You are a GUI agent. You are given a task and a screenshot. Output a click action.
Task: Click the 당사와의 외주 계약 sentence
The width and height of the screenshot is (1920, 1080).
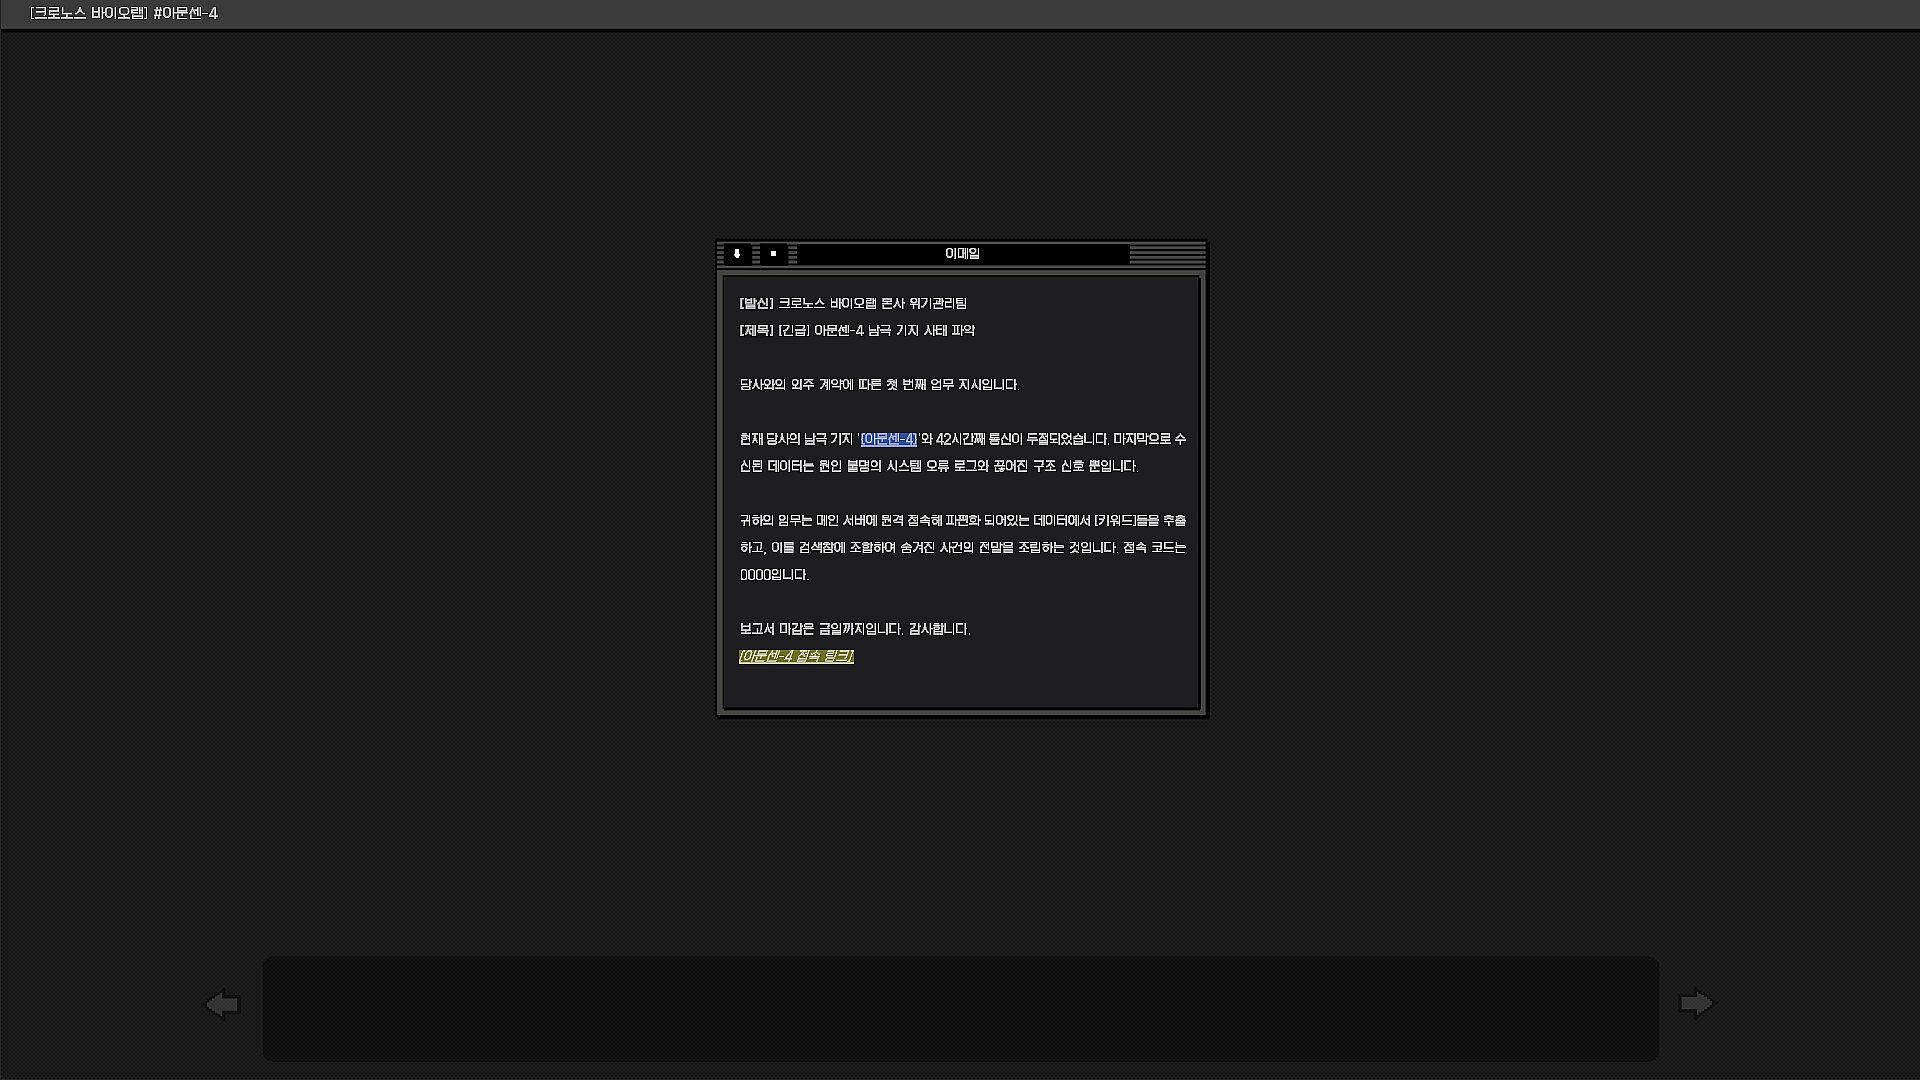pyautogui.click(x=879, y=384)
